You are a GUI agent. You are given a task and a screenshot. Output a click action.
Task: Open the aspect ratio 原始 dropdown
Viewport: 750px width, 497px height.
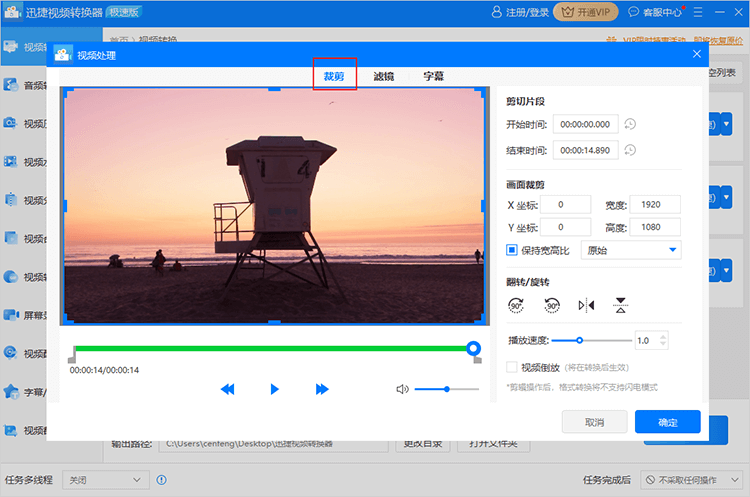coord(630,250)
